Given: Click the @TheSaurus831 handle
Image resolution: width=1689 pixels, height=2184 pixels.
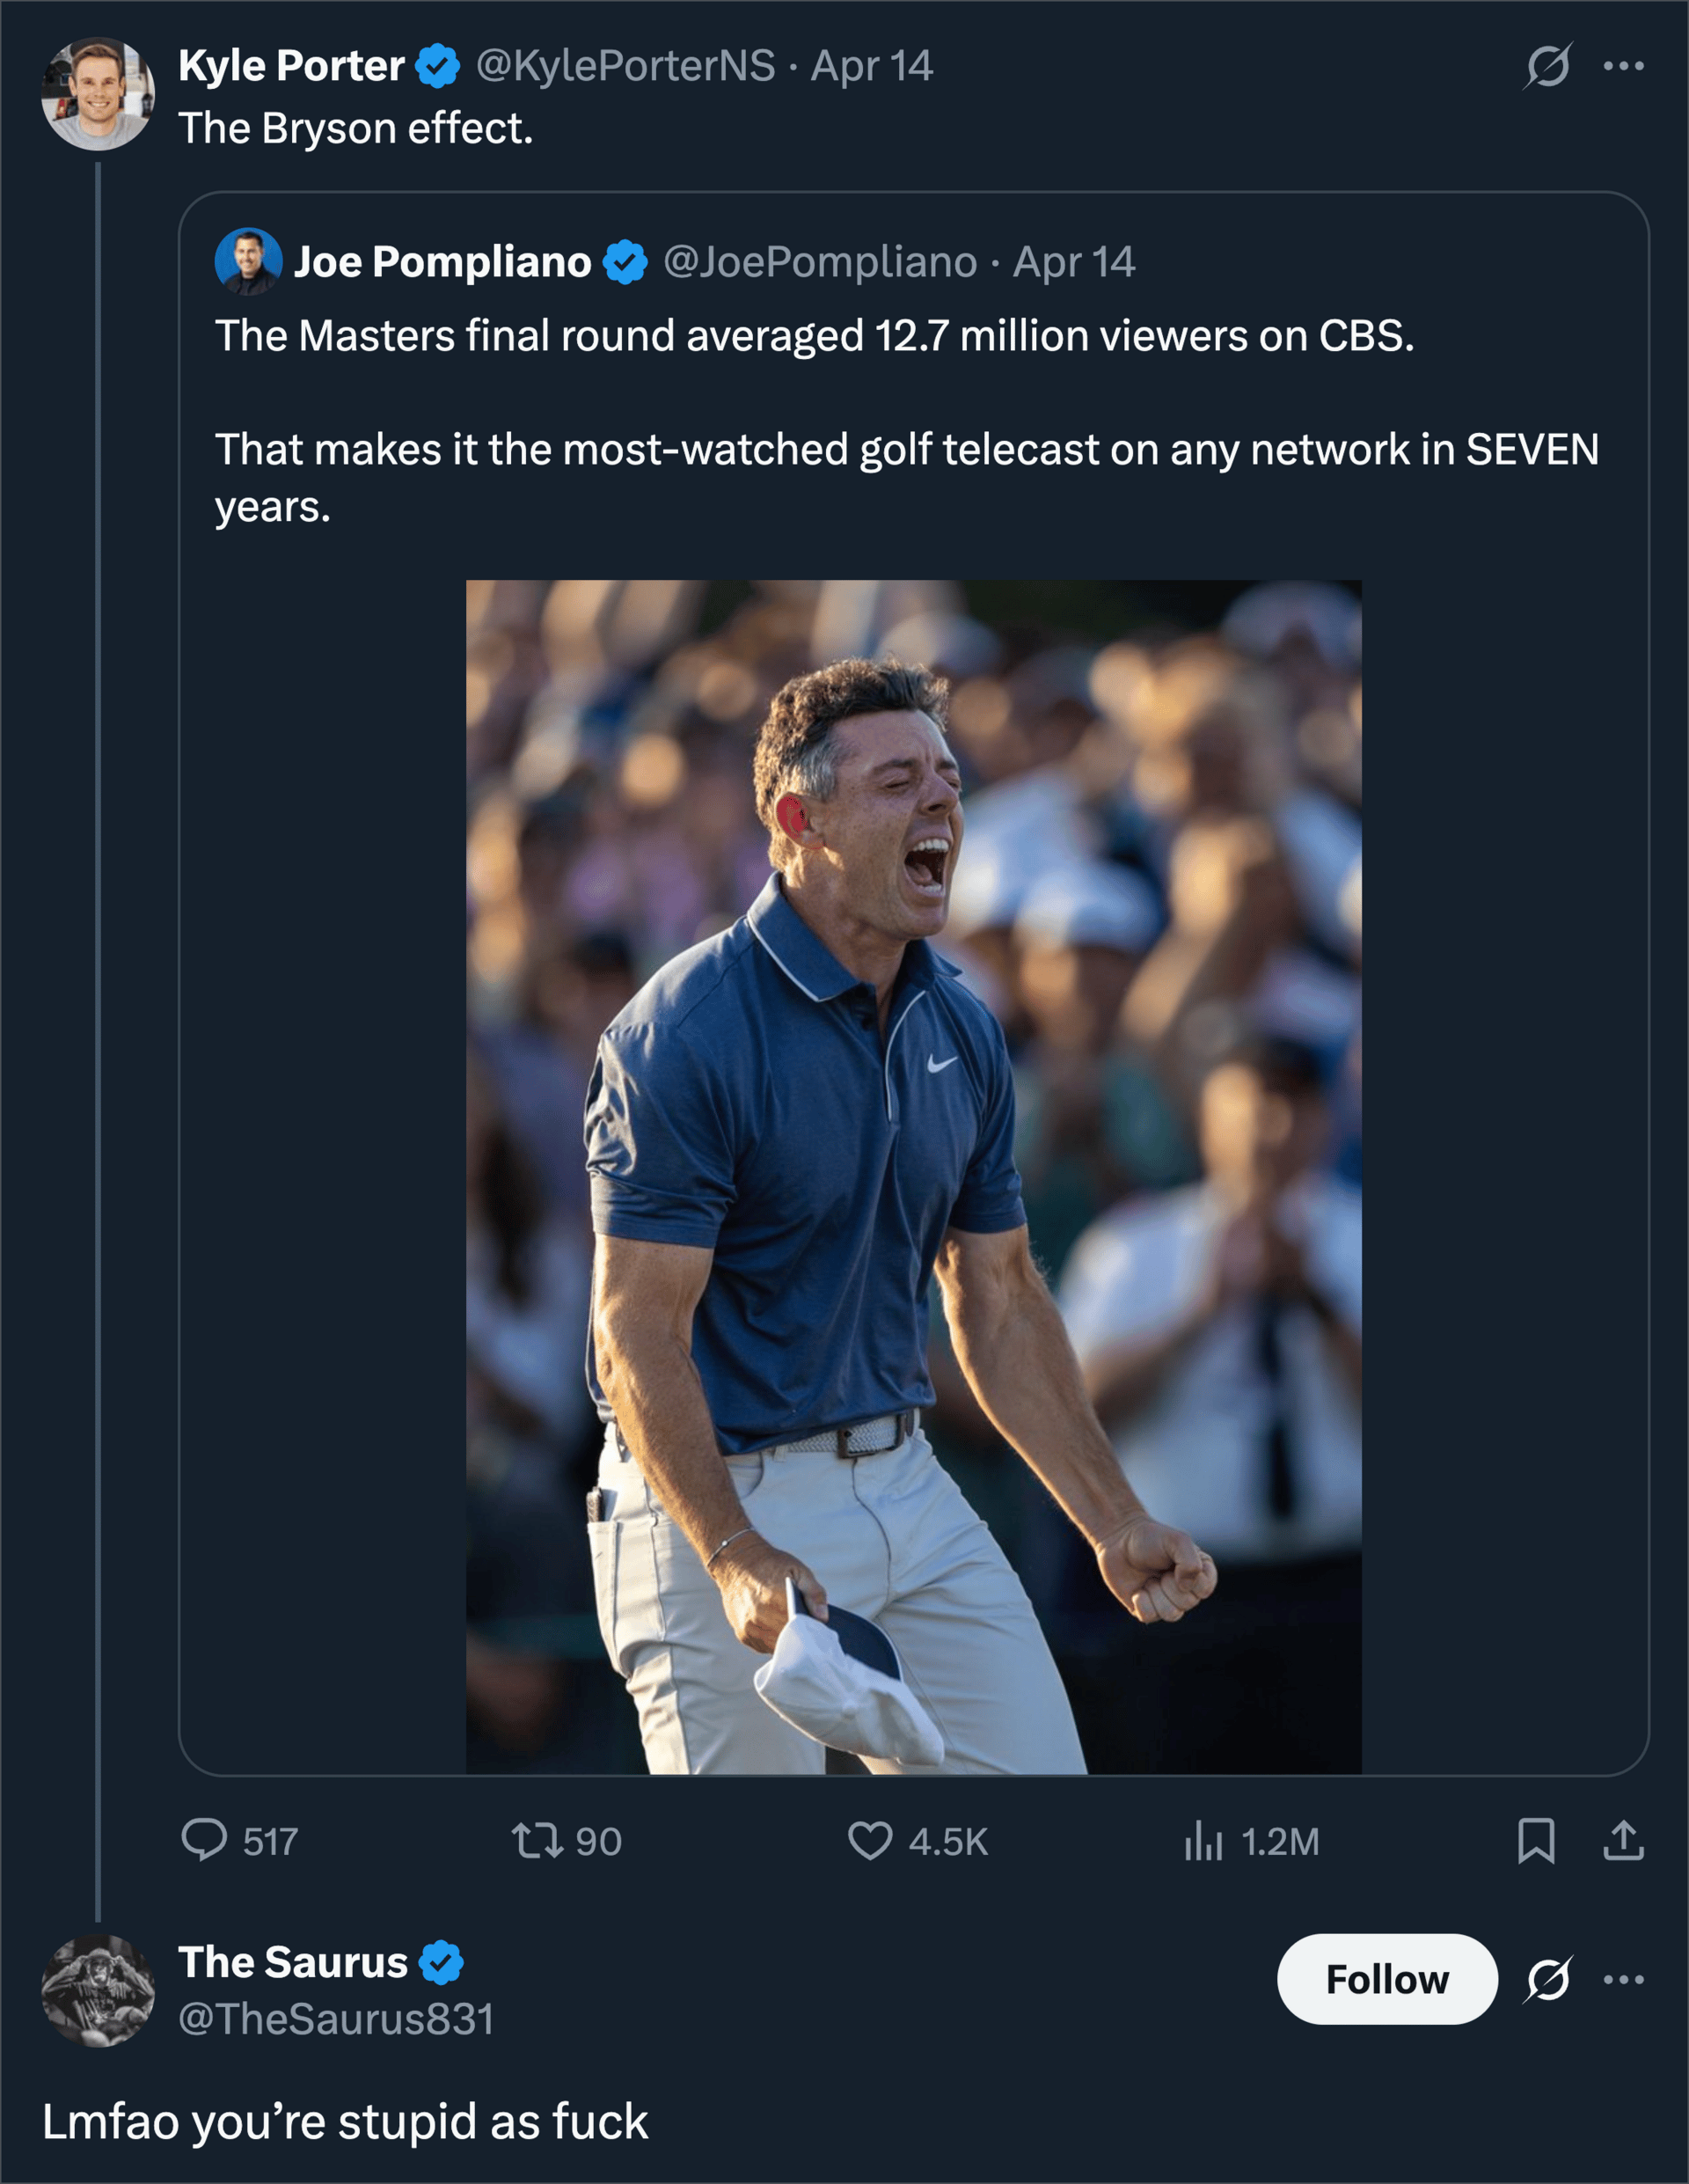Looking at the screenshot, I should click(x=336, y=2018).
